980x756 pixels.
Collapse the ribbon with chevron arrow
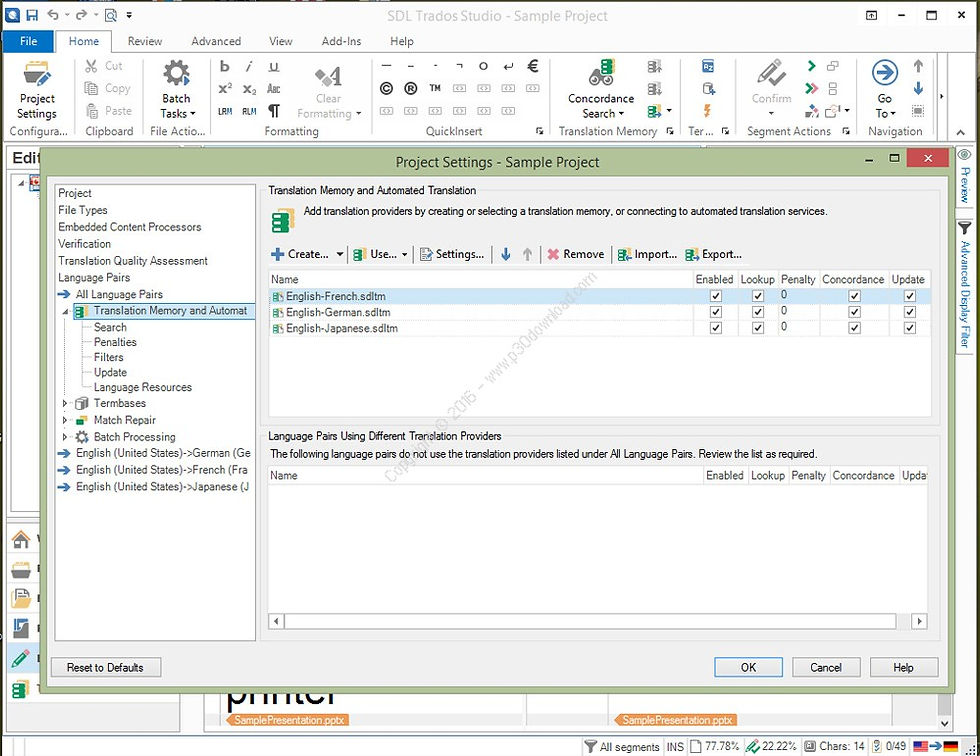[961, 132]
